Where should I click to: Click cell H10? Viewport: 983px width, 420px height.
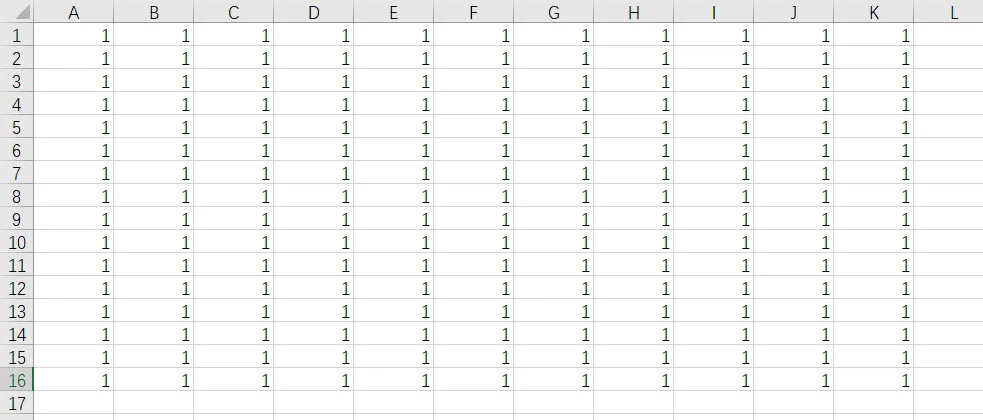coord(634,242)
